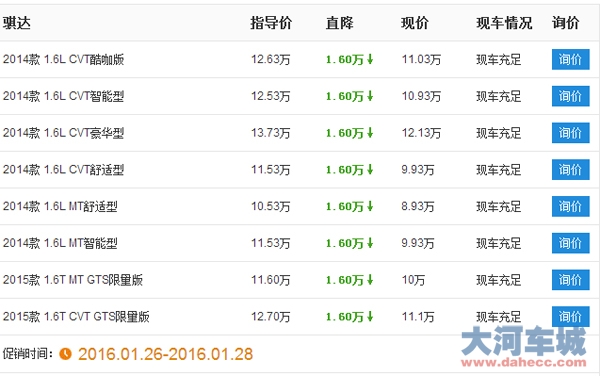This screenshot has width=600, height=376.
Task: Click 询价 button for 1.6L CVT舒适型
Action: point(570,169)
